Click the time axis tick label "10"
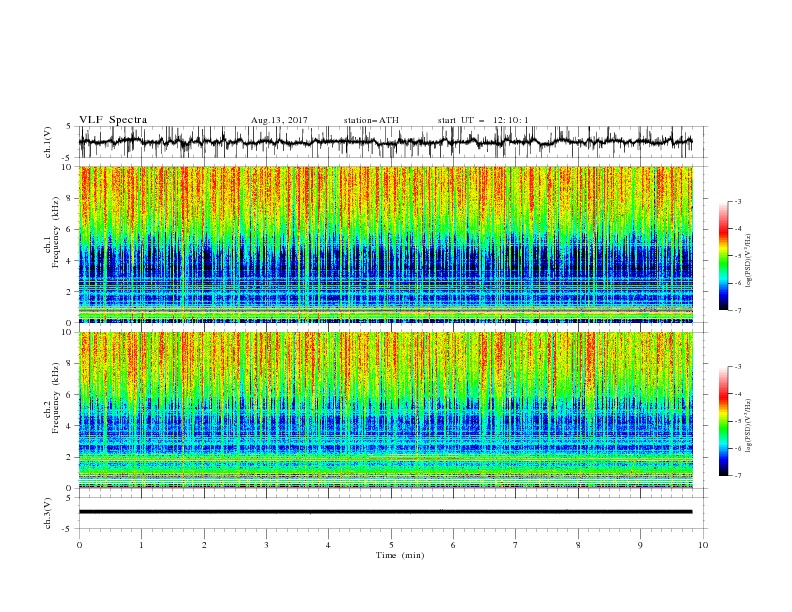 703,545
